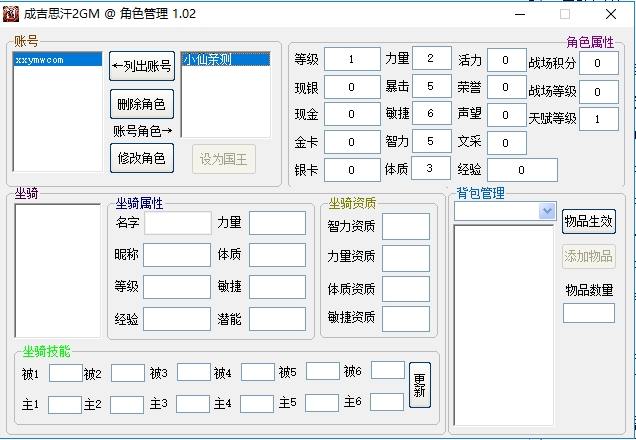The image size is (636, 440).
Task: Click the 金卡 value field
Action: pos(352,142)
